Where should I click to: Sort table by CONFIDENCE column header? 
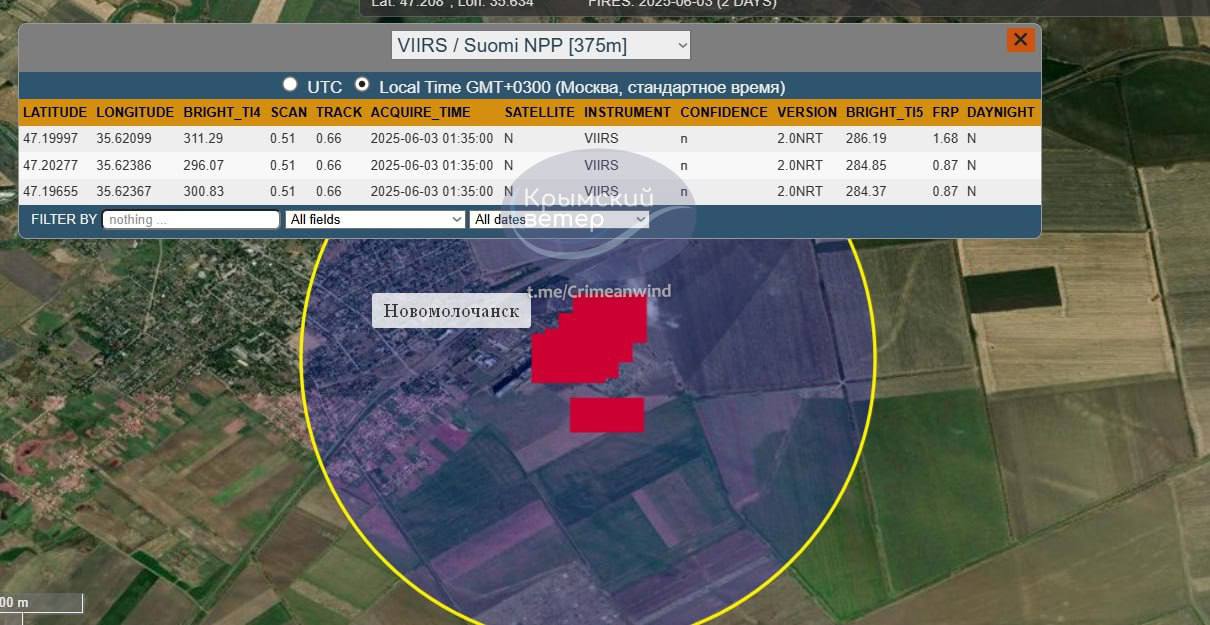(x=723, y=112)
